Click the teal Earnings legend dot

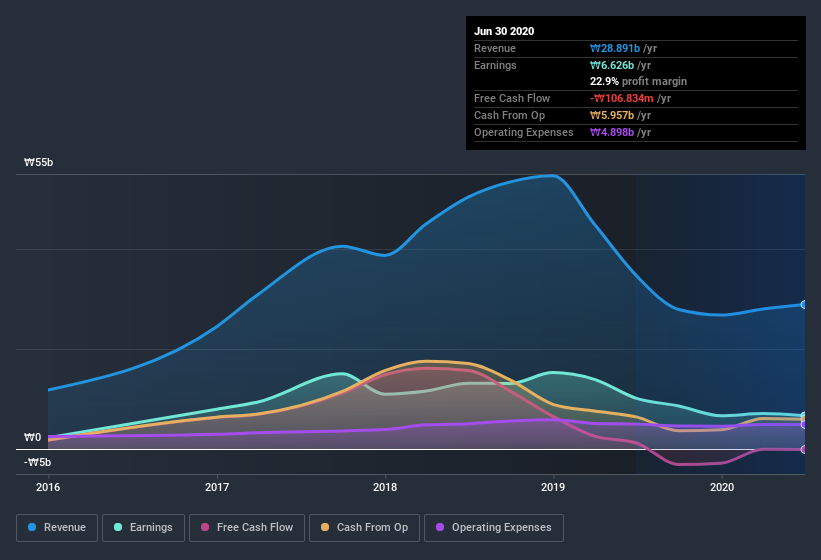tap(118, 527)
